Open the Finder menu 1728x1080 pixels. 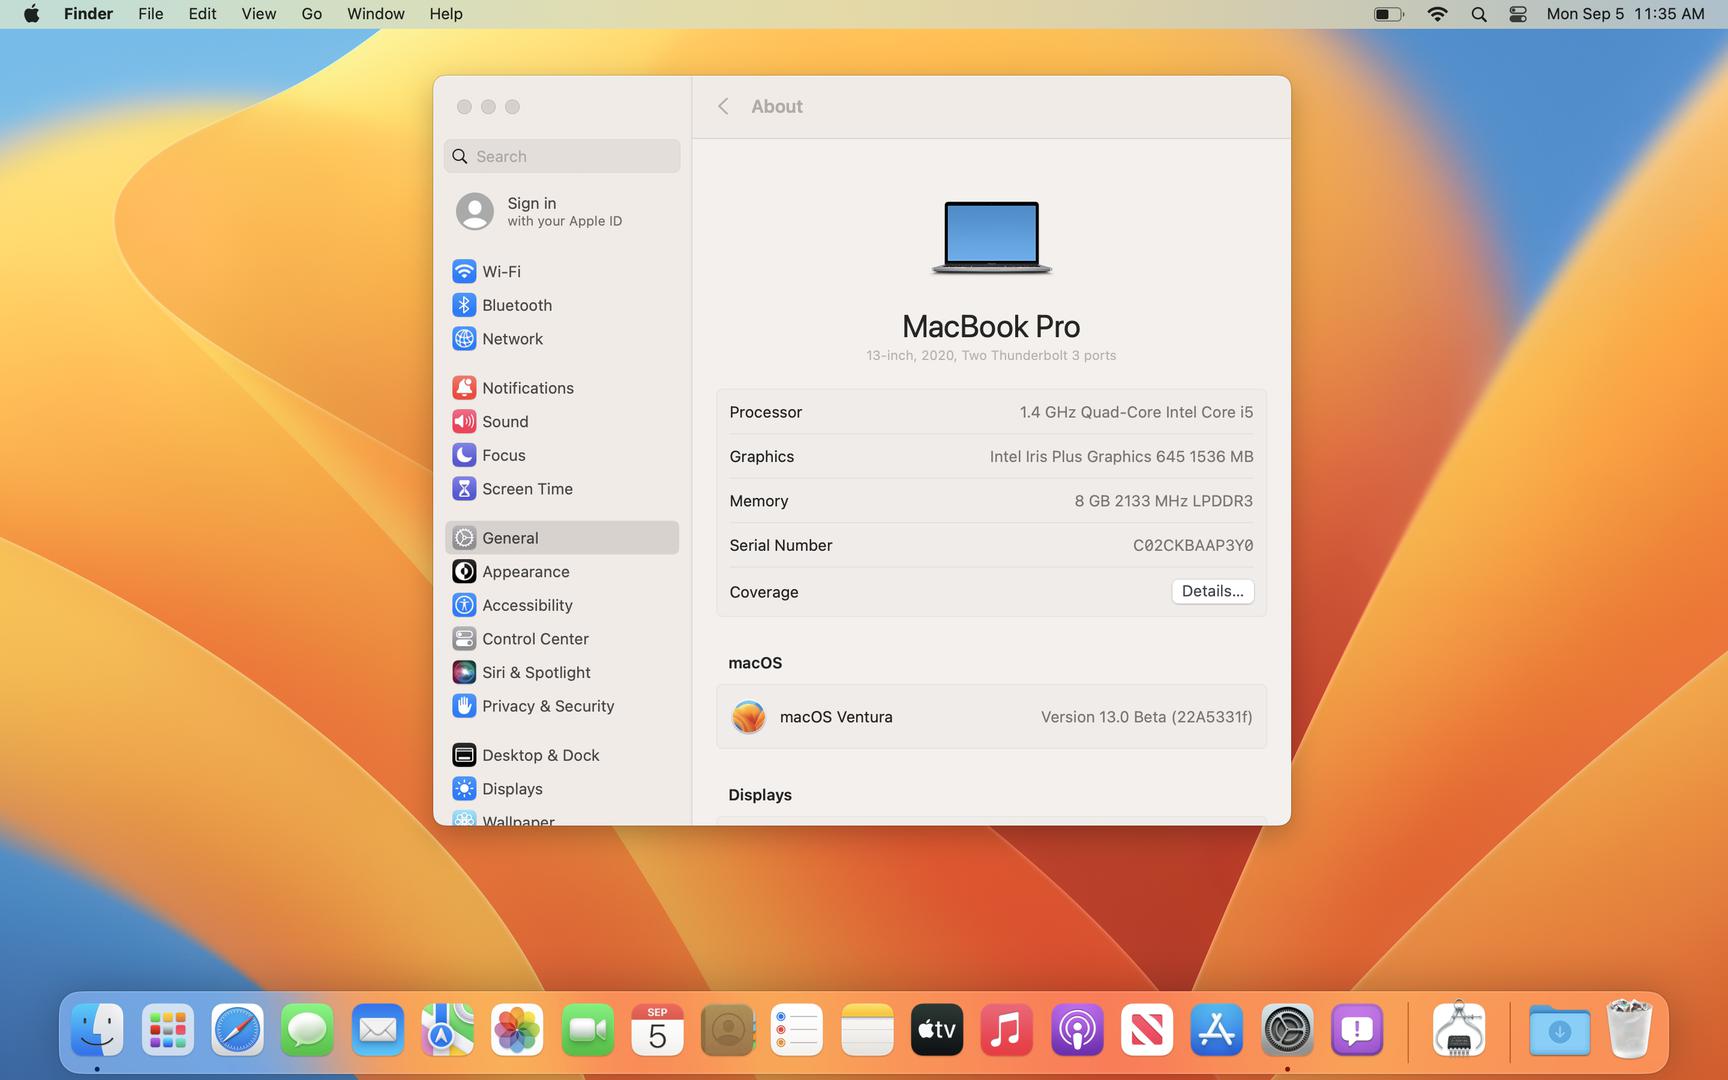pos(88,14)
